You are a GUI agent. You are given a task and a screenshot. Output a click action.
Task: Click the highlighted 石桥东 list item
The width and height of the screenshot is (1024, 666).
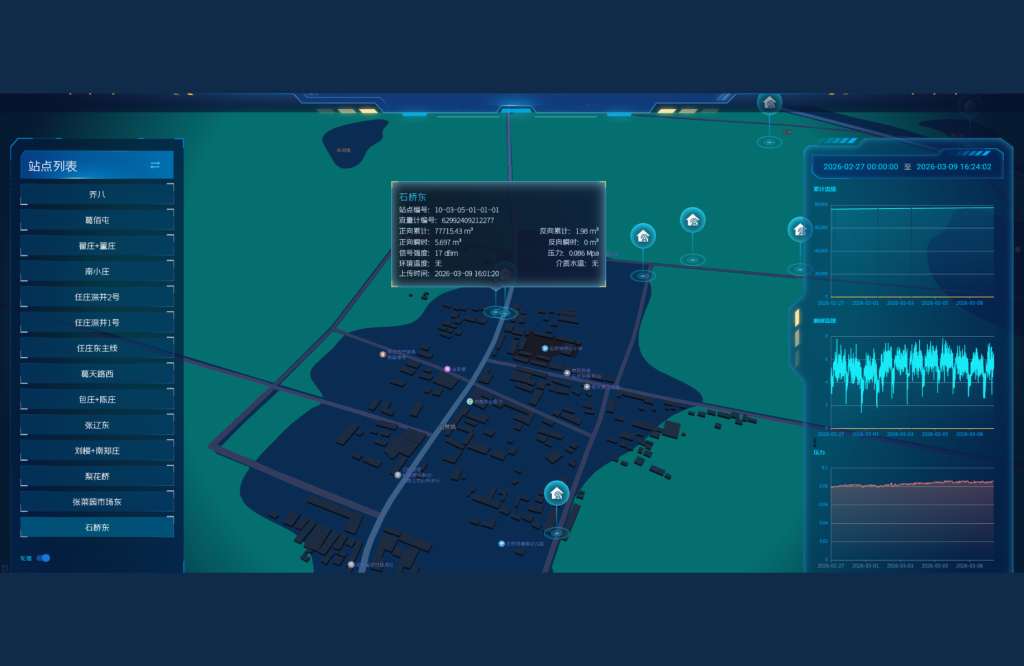[97, 527]
